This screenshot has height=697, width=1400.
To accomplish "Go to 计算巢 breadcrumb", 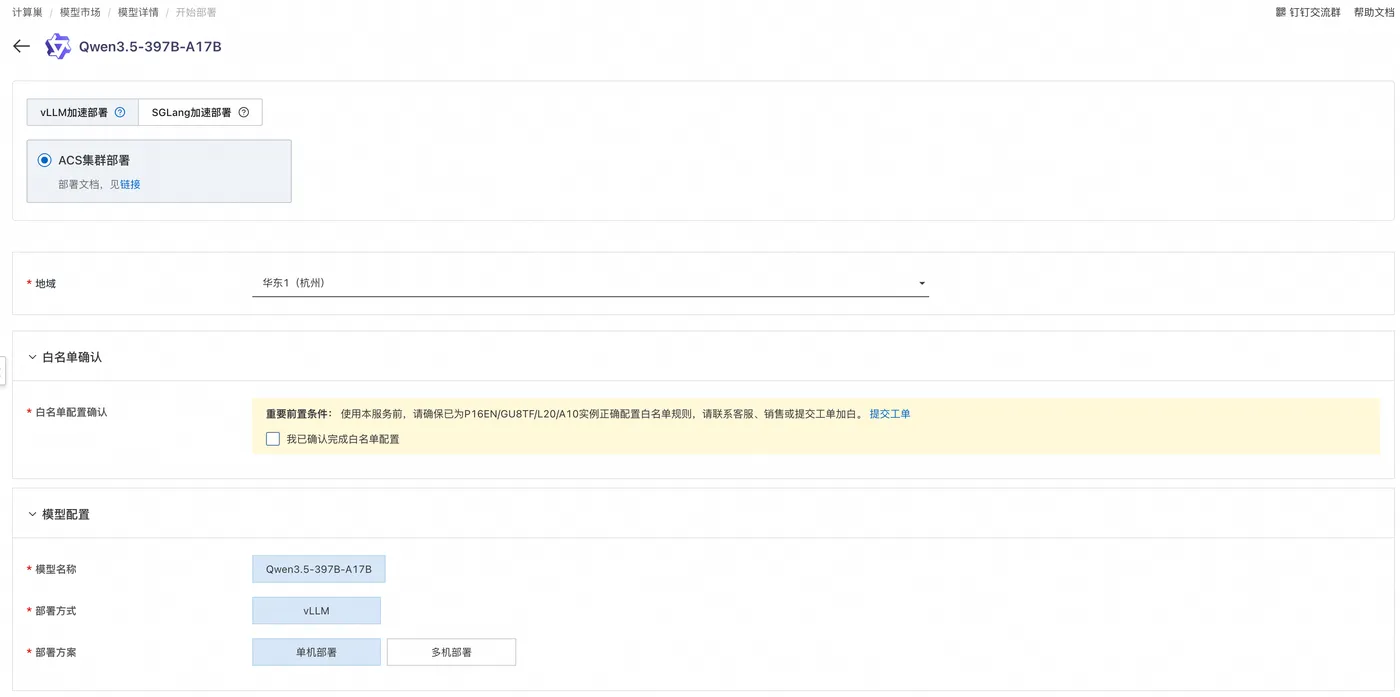I will pyautogui.click(x=27, y=13).
